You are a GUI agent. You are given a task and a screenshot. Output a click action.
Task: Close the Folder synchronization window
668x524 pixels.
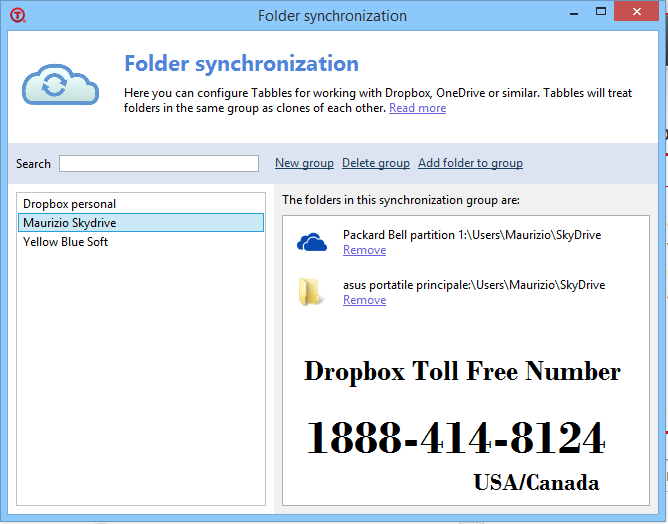[x=636, y=12]
